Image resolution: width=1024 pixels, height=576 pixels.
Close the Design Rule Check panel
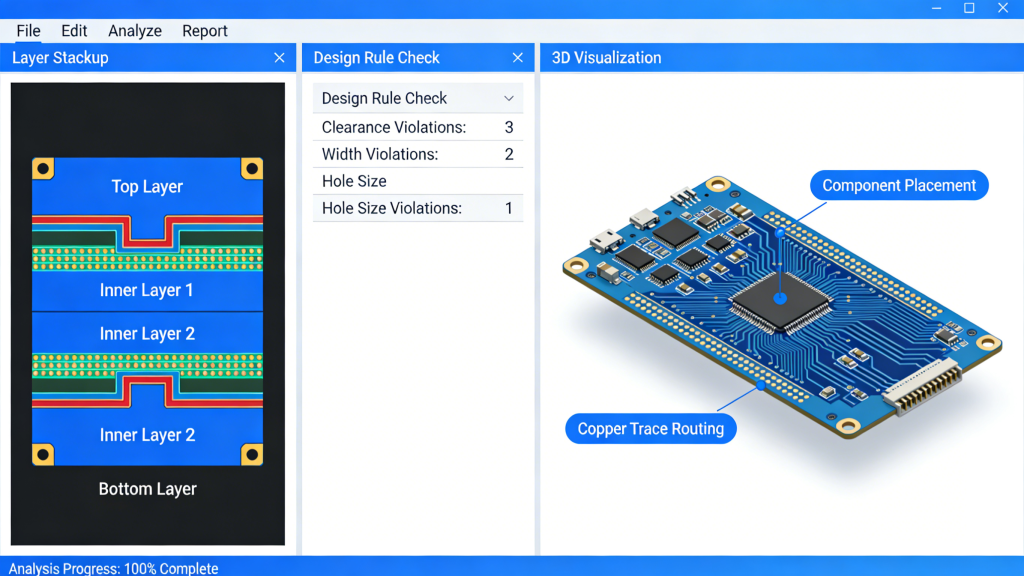pyautogui.click(x=518, y=57)
